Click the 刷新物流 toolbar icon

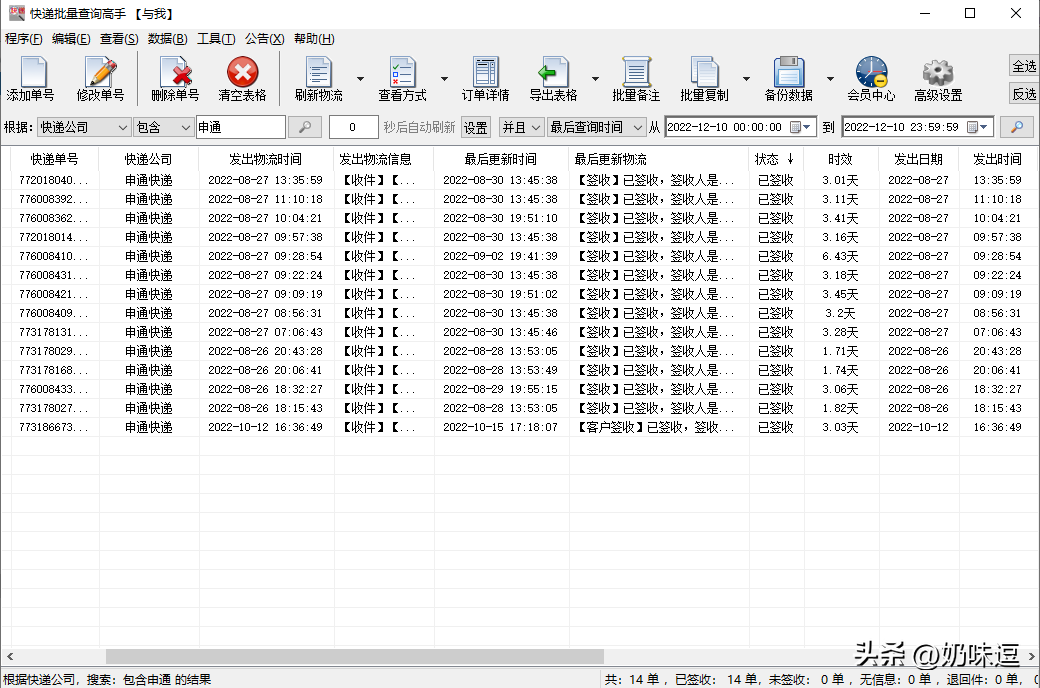318,72
